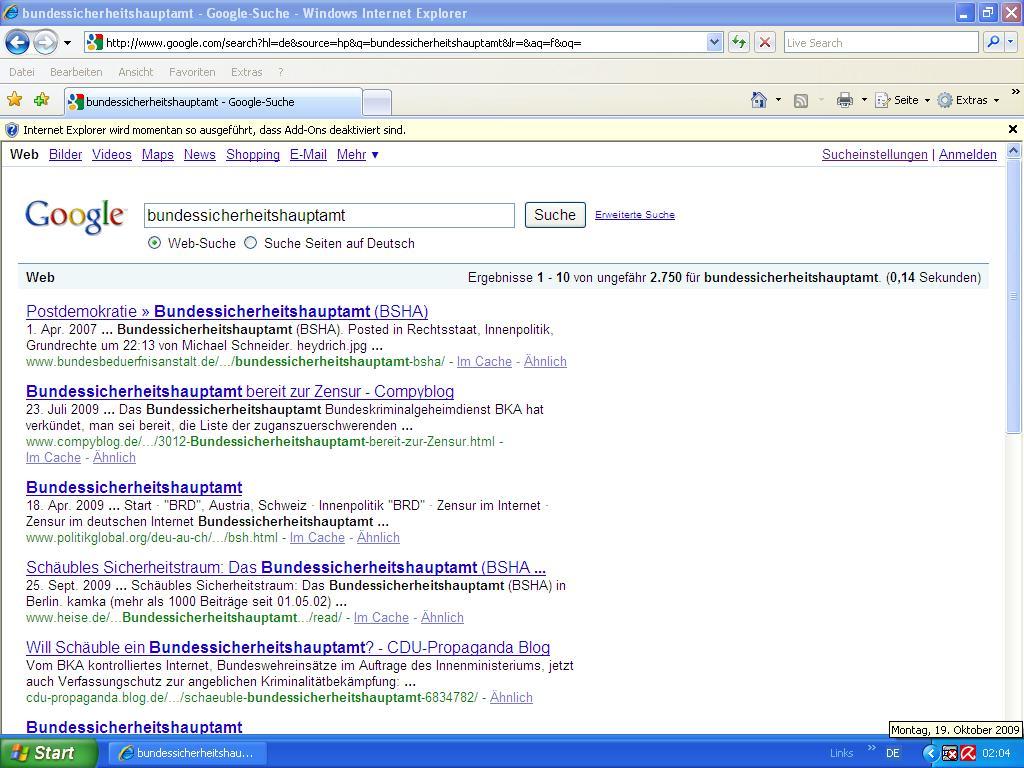1024x768 pixels.
Task: Expand the Mehr dropdown menu
Action: 358,155
